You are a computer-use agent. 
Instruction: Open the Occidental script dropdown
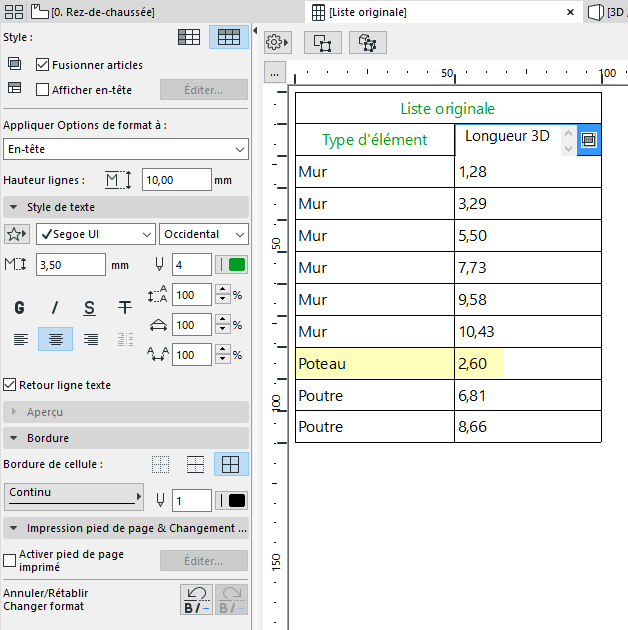(x=204, y=234)
